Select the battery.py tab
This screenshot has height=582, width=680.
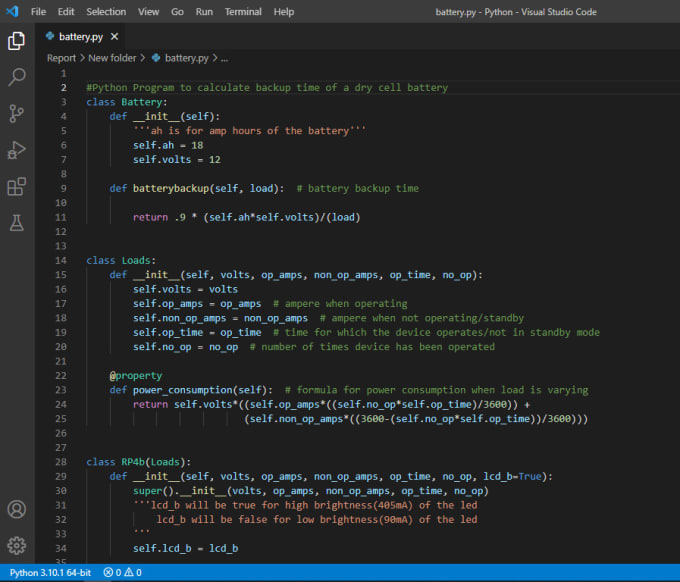coord(81,36)
